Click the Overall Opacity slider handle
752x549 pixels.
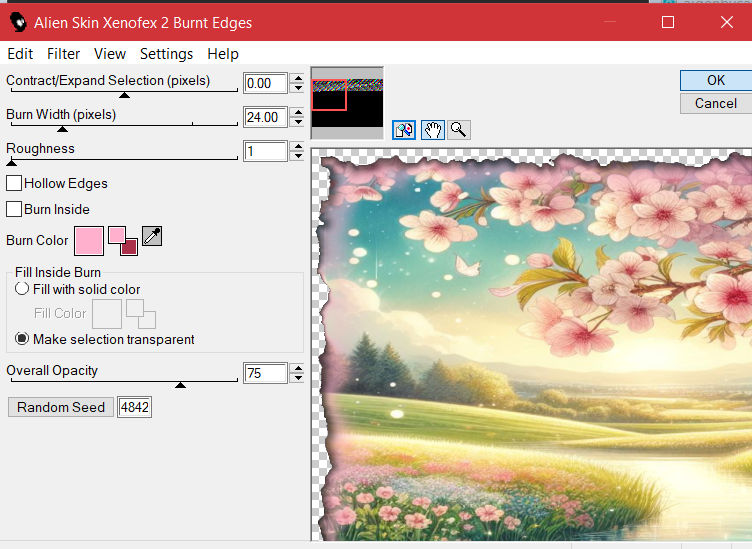[180, 385]
